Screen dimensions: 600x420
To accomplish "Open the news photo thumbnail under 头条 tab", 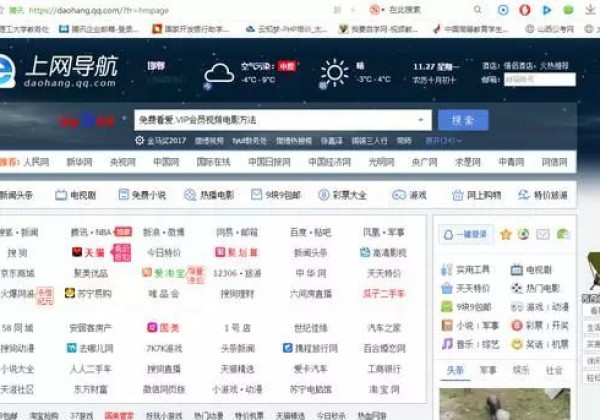I will 505,404.
